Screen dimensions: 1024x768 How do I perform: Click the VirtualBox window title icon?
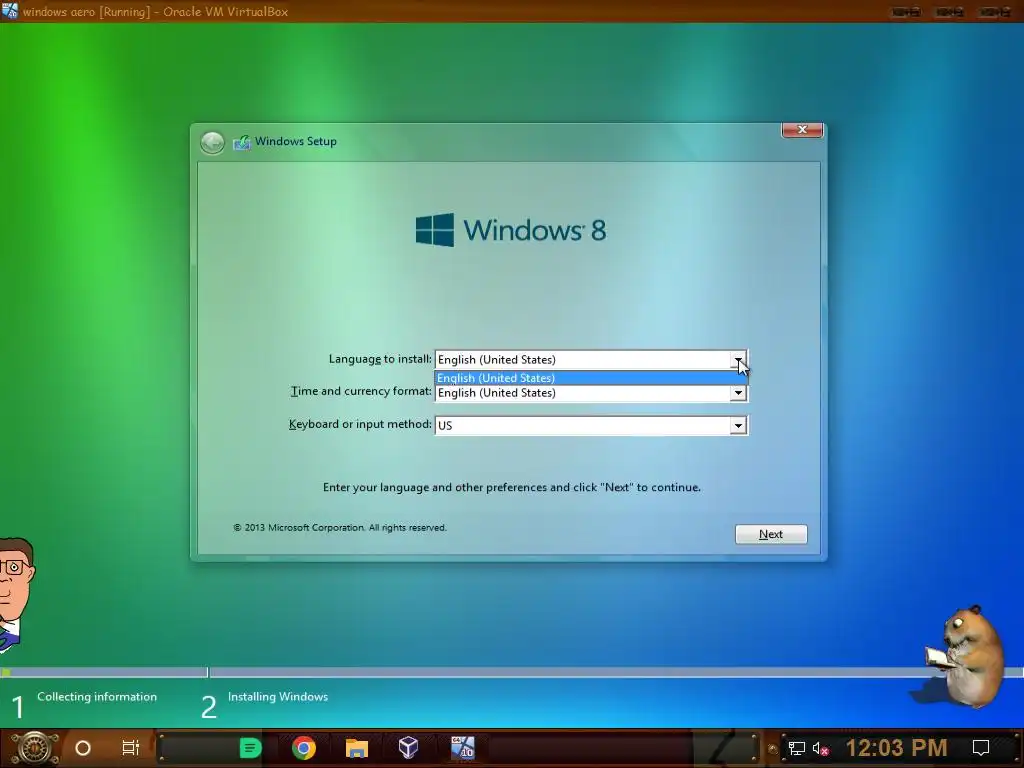(9, 11)
